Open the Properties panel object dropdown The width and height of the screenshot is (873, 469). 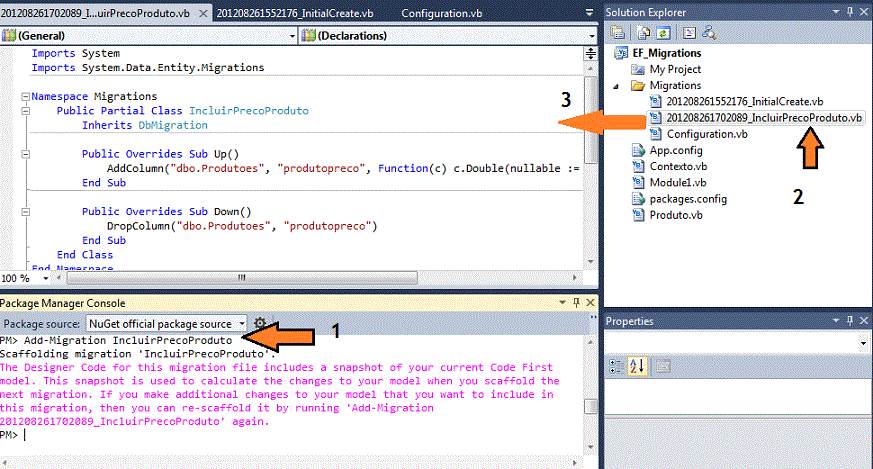click(863, 343)
